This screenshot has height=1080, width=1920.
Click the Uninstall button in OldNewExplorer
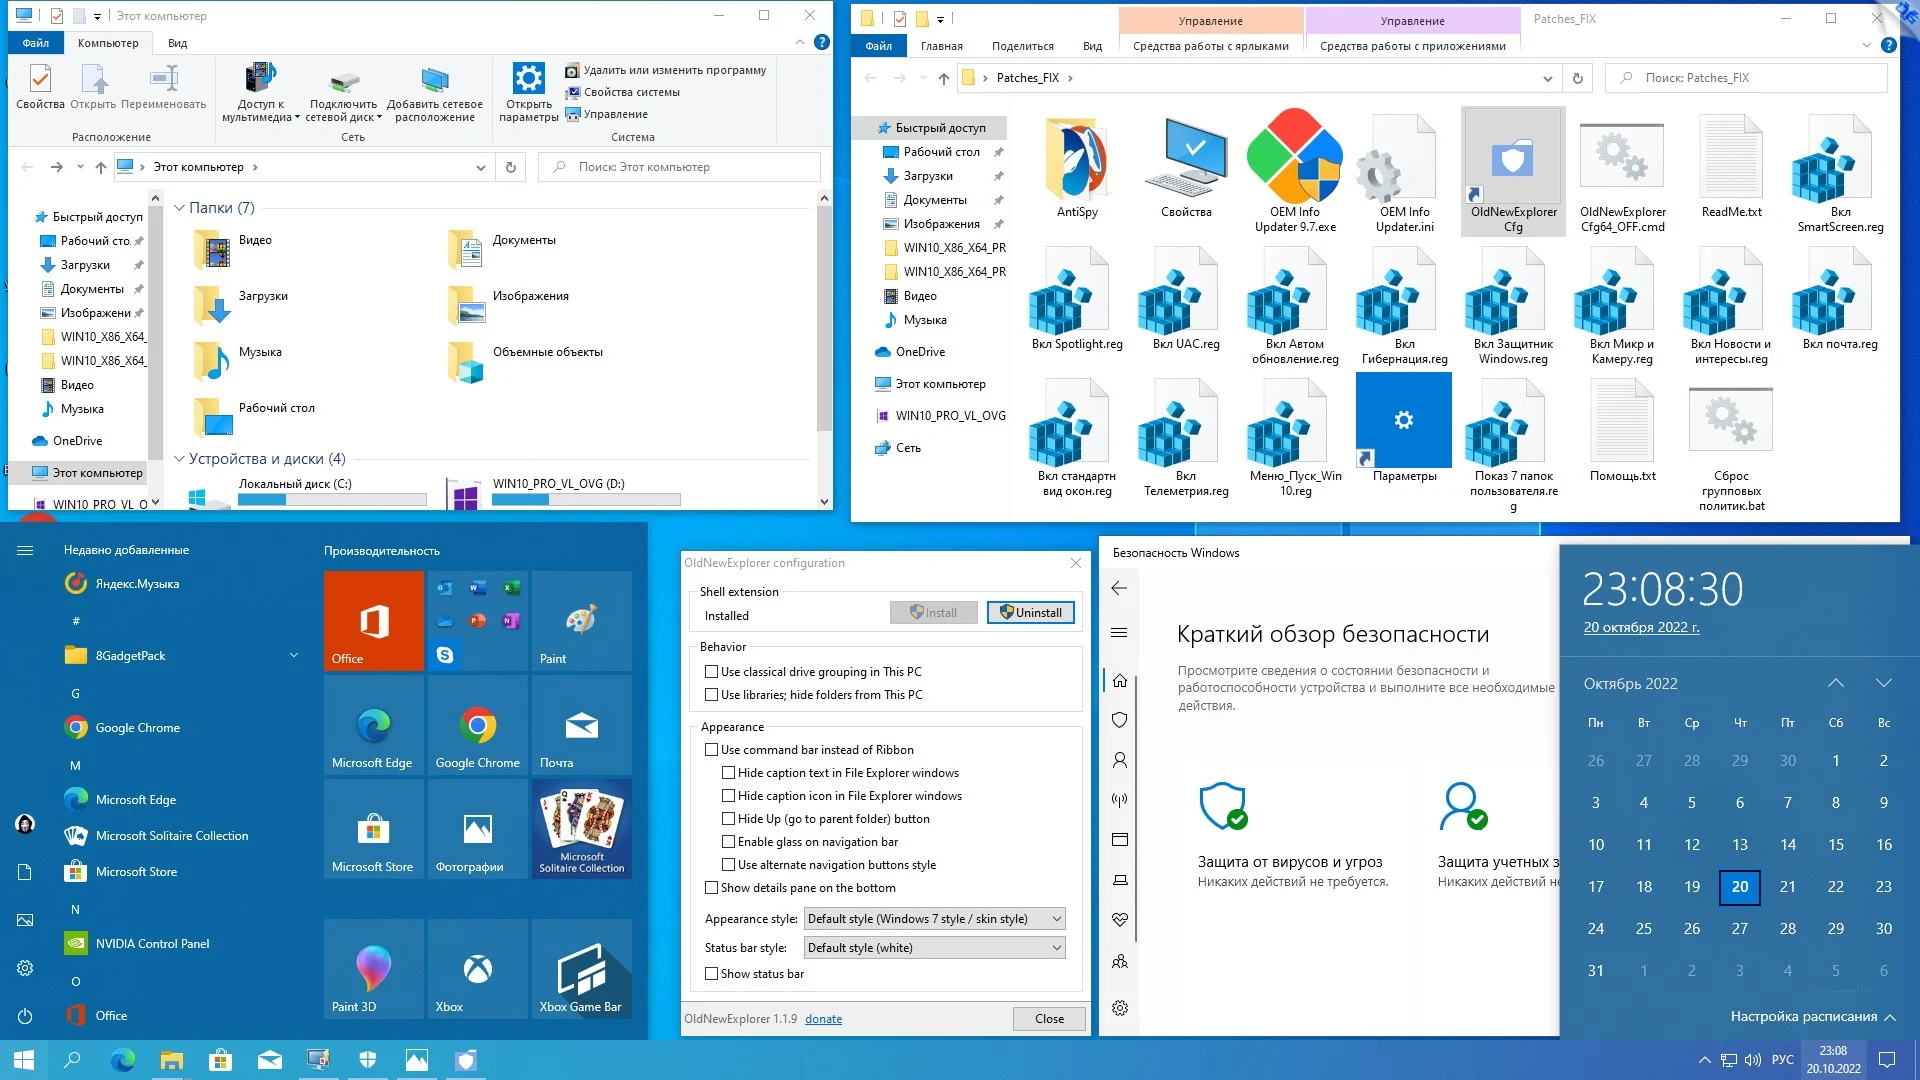pyautogui.click(x=1030, y=613)
